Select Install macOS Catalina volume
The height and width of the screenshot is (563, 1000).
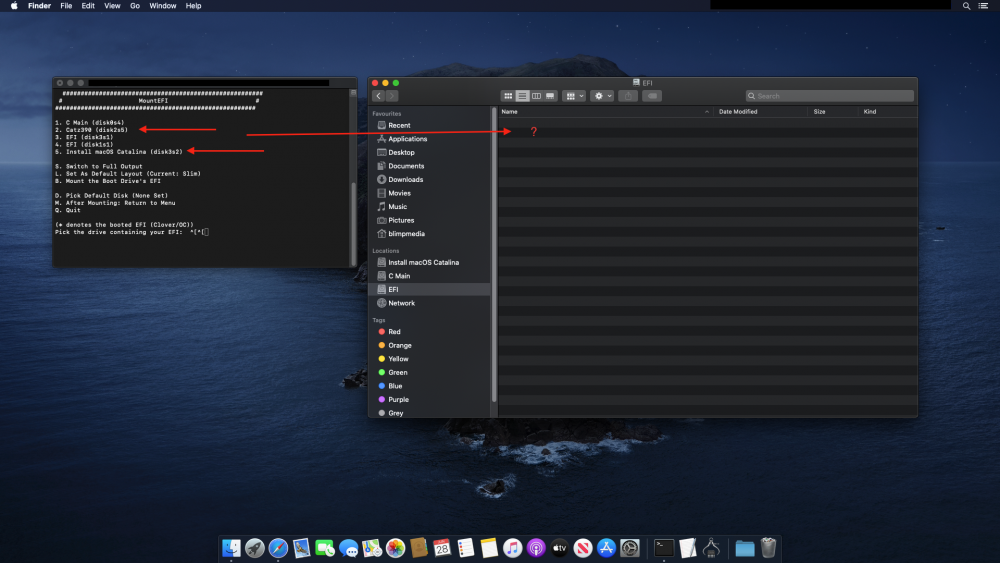[x=430, y=263]
